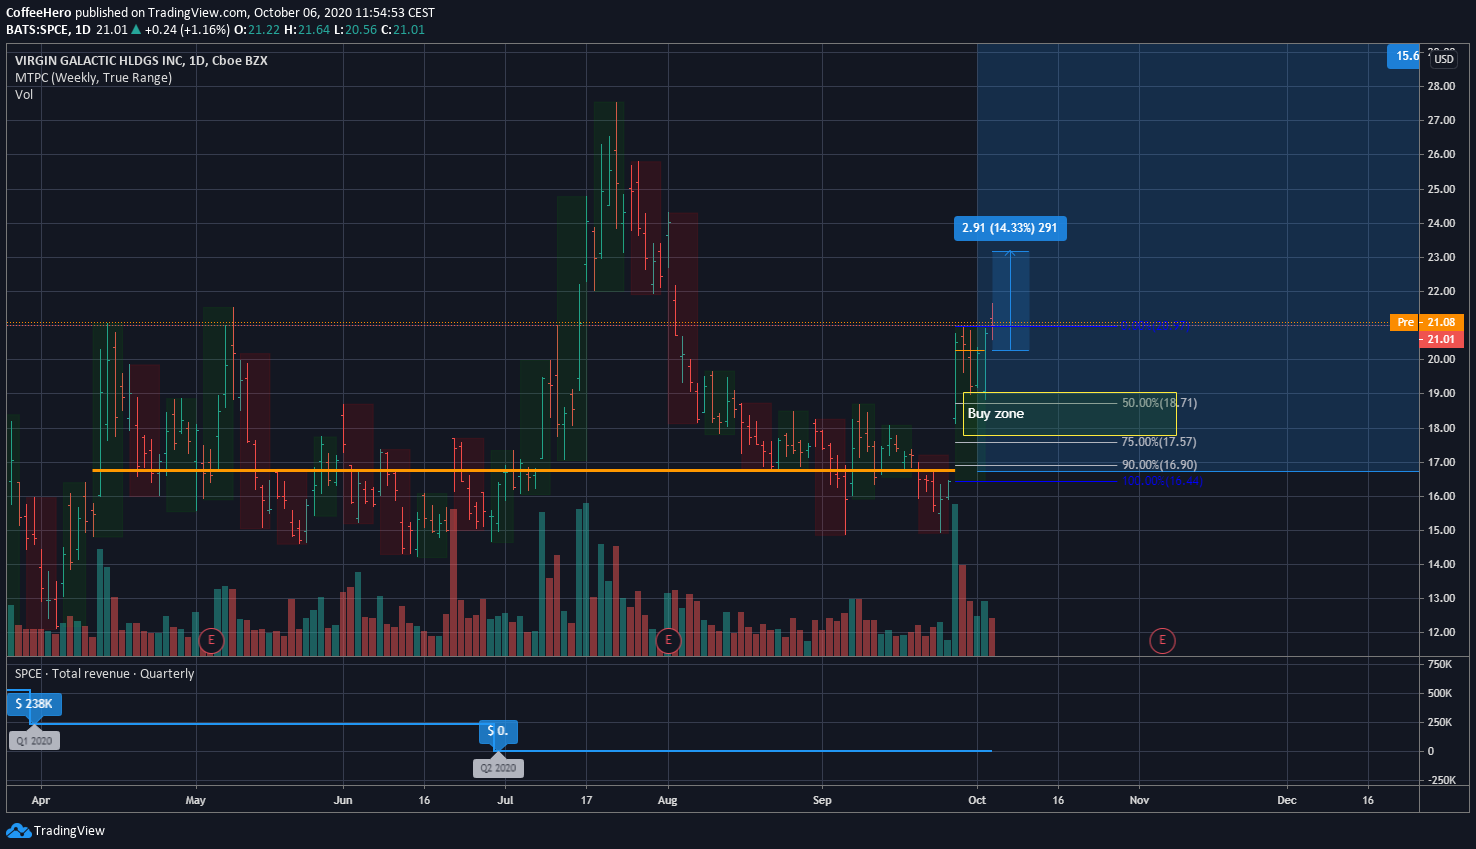The height and width of the screenshot is (849, 1476).
Task: Click 25.00 on the price axis
Action: [1441, 189]
